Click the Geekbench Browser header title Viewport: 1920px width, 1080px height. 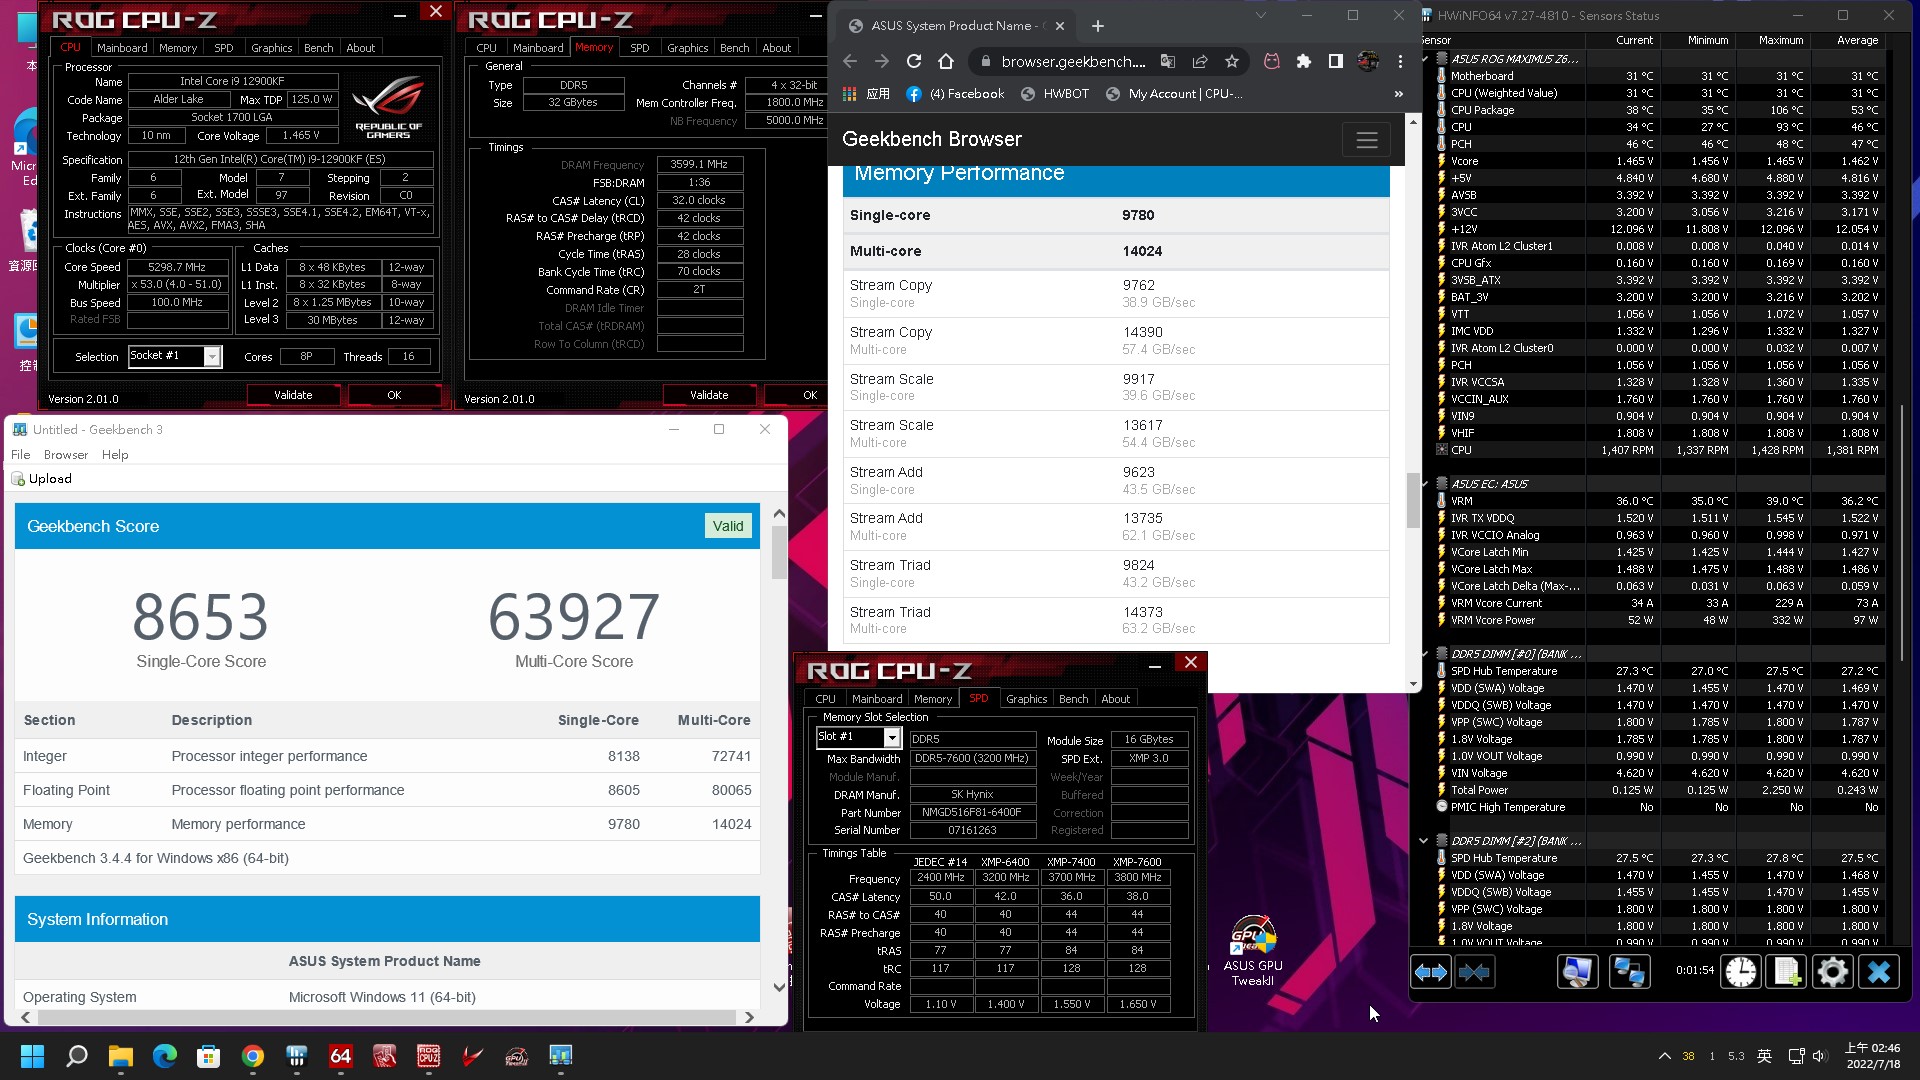(931, 139)
